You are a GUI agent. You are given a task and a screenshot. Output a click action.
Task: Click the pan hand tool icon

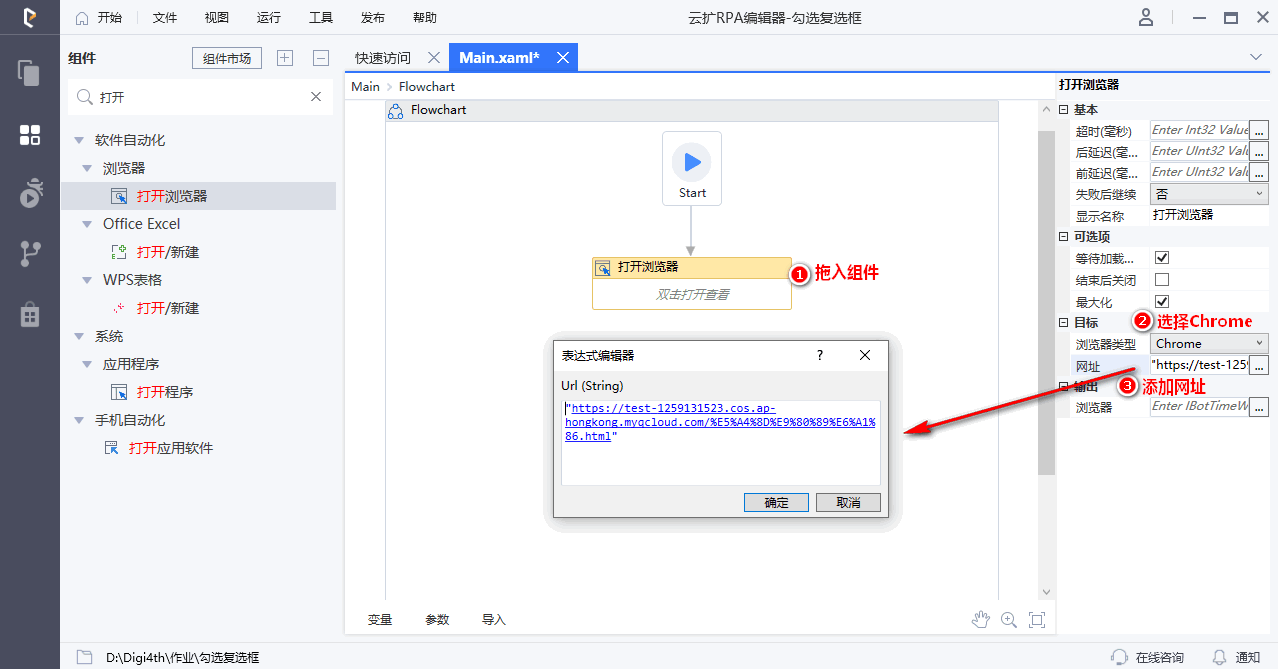pos(980,620)
